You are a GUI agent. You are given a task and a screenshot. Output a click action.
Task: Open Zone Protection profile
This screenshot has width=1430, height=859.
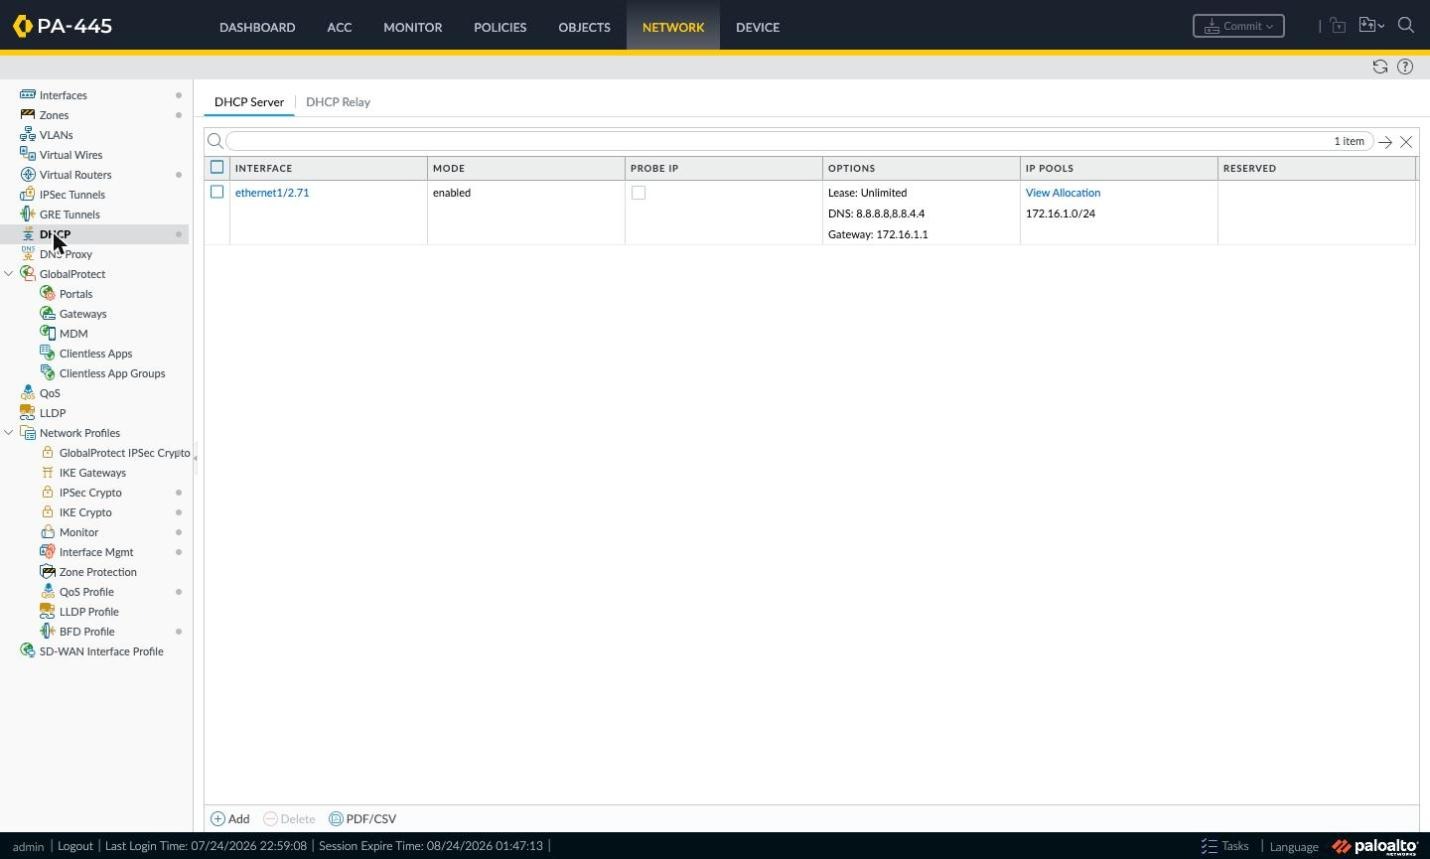(98, 572)
